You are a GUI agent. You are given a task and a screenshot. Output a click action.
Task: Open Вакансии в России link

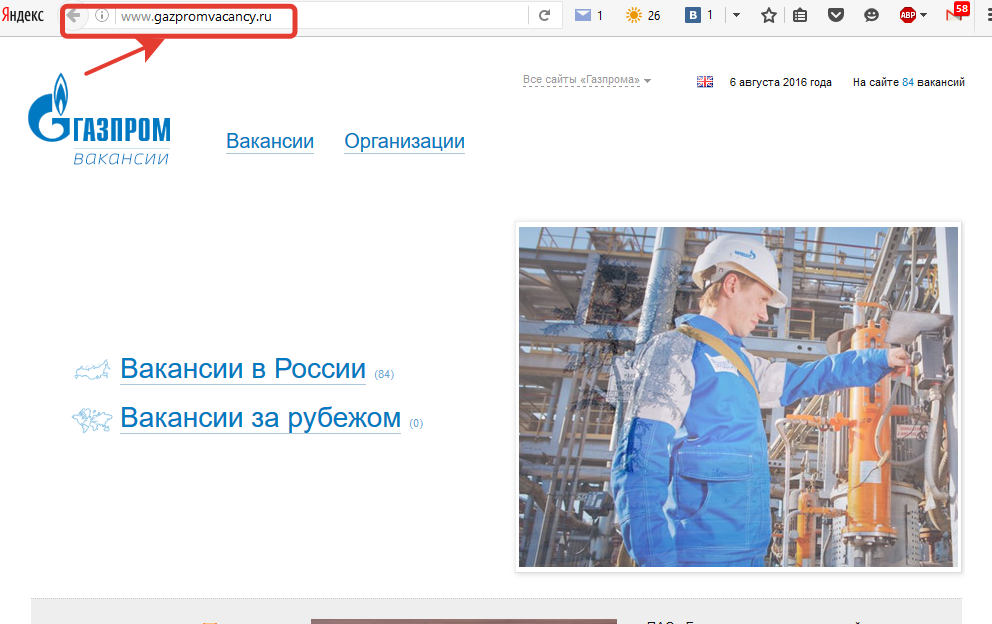click(x=243, y=369)
